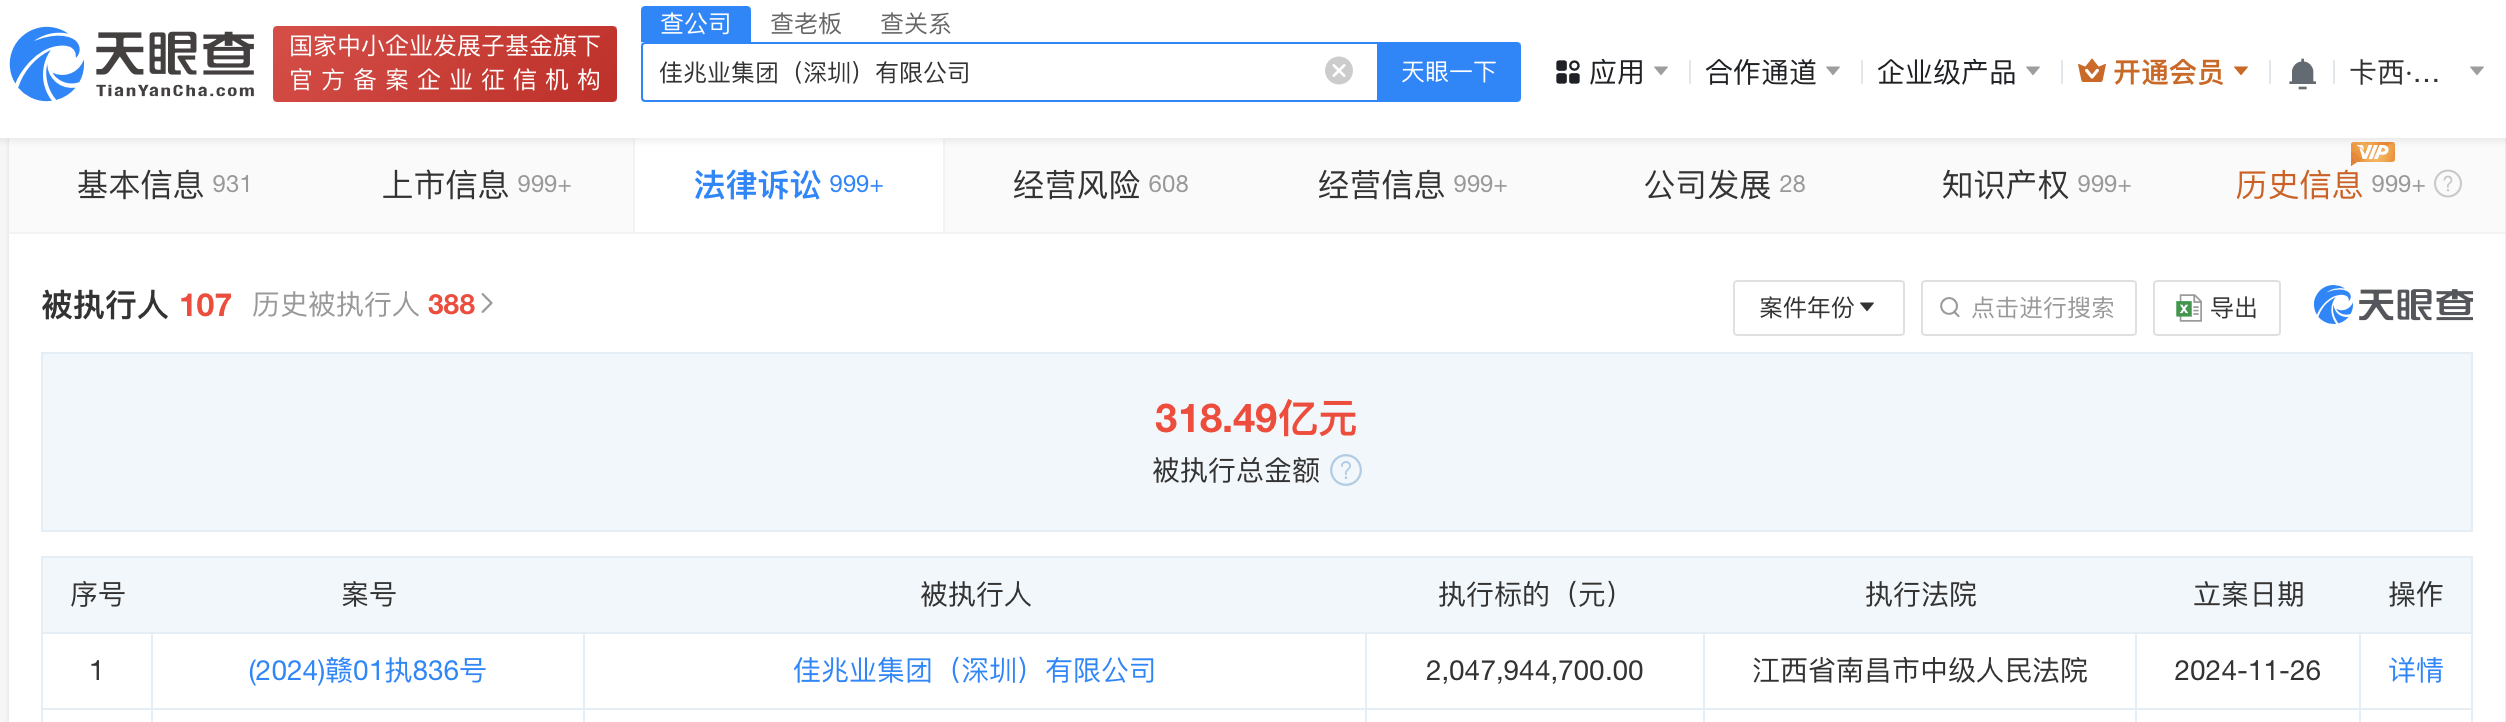The image size is (2506, 722).
Task: Click the 318.49亿元 total amount
Action: pos(1256,419)
